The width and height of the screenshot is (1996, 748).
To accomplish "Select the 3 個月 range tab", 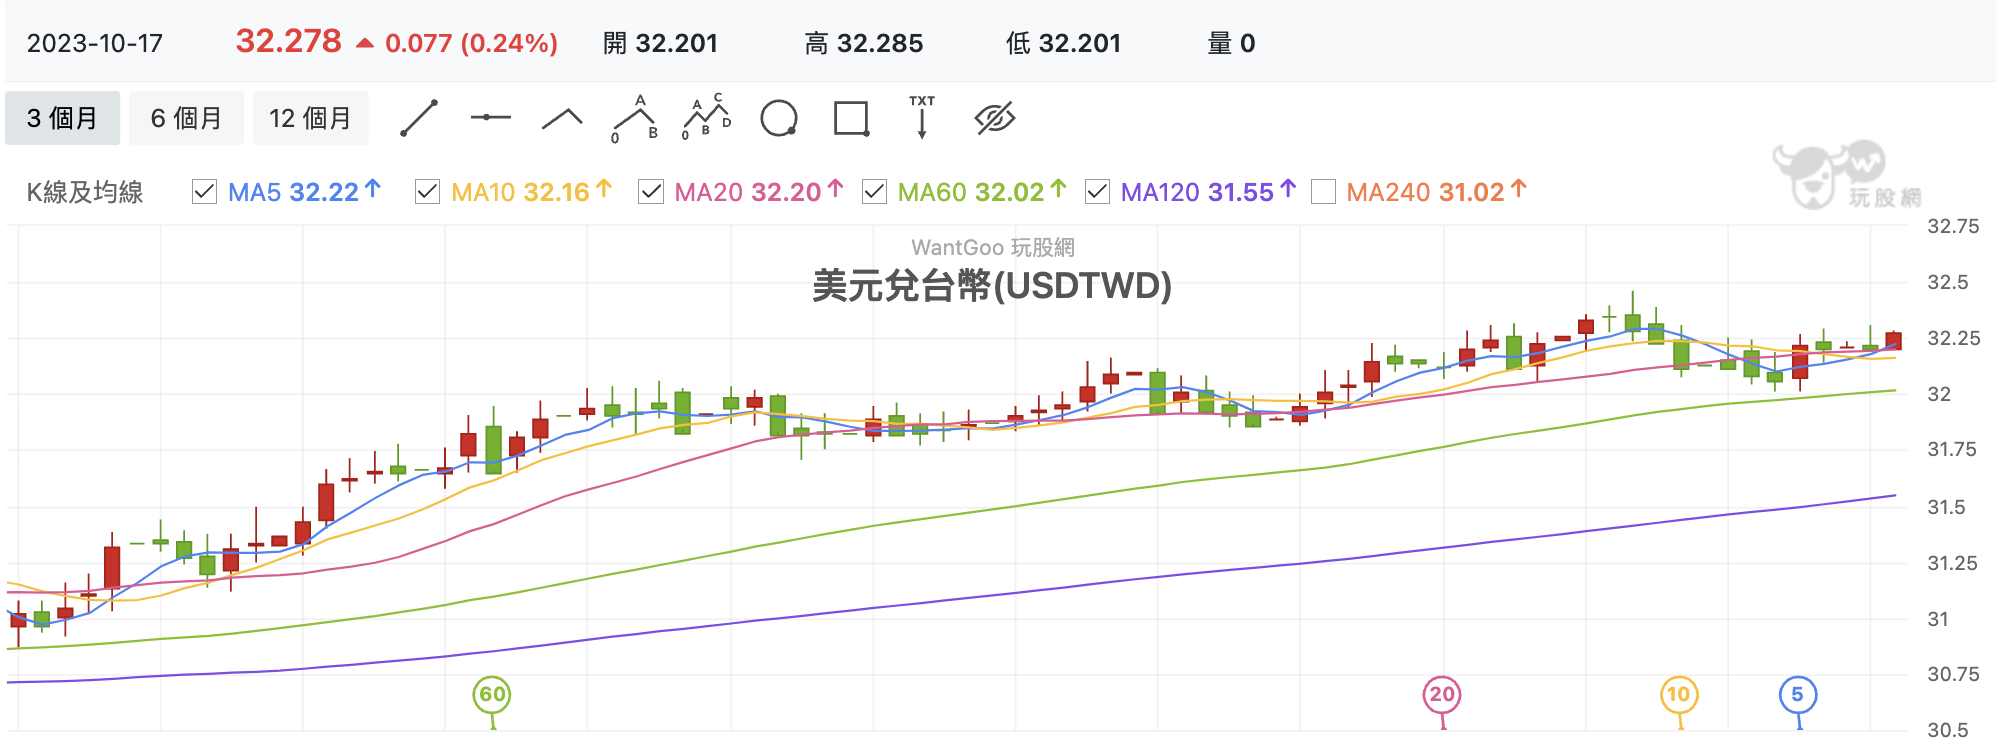I will [62, 118].
